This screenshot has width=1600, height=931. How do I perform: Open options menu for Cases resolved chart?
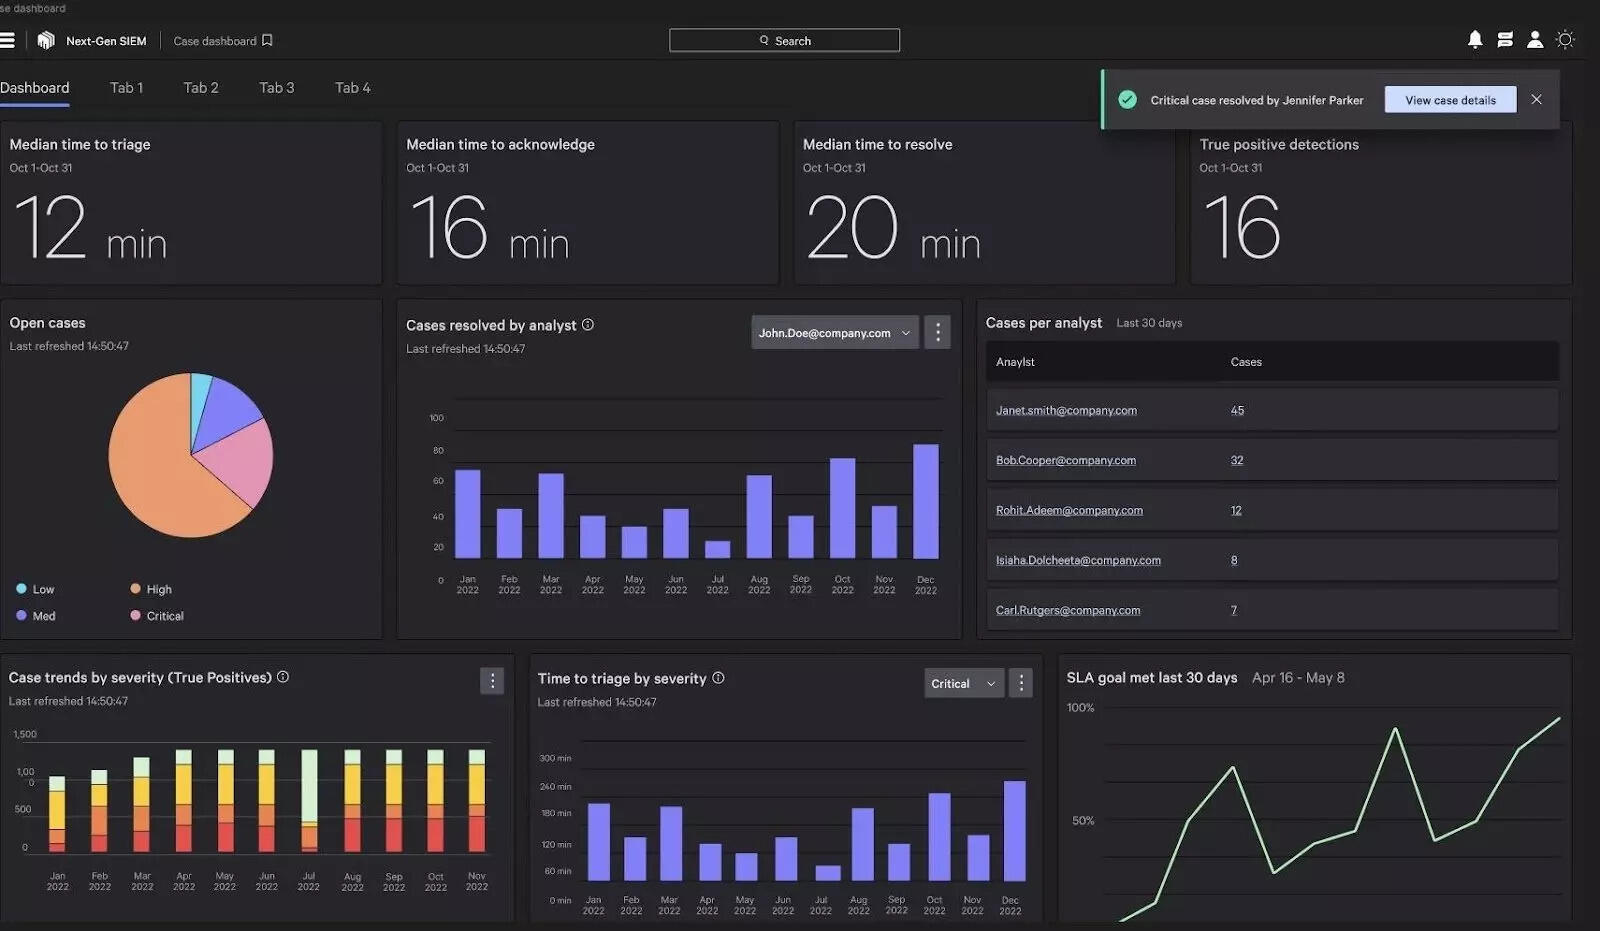pyautogui.click(x=937, y=332)
